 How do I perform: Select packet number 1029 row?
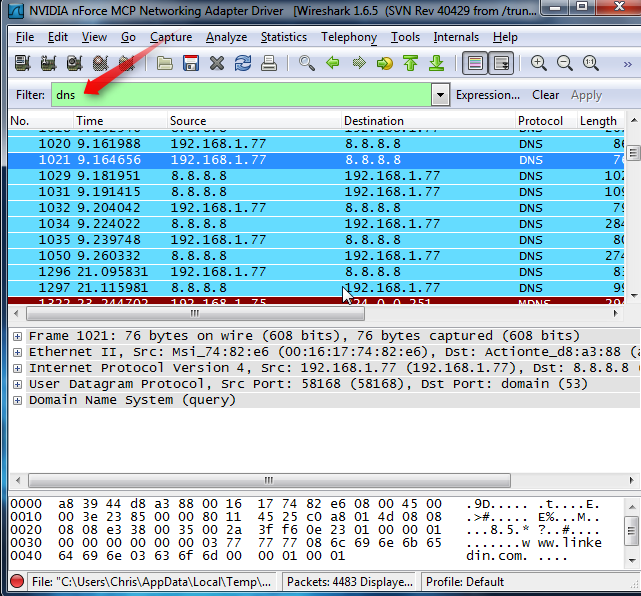316,176
